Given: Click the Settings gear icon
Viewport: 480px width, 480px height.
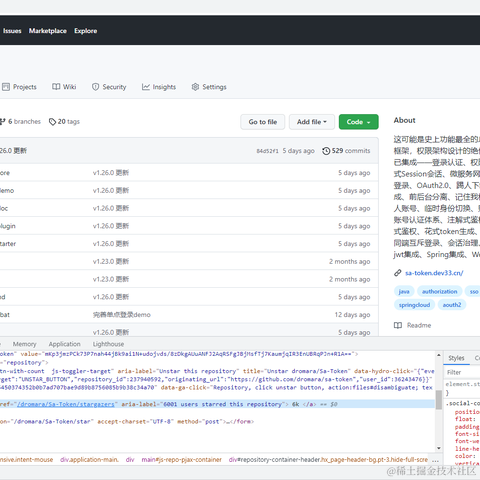Looking at the screenshot, I should point(195,87).
